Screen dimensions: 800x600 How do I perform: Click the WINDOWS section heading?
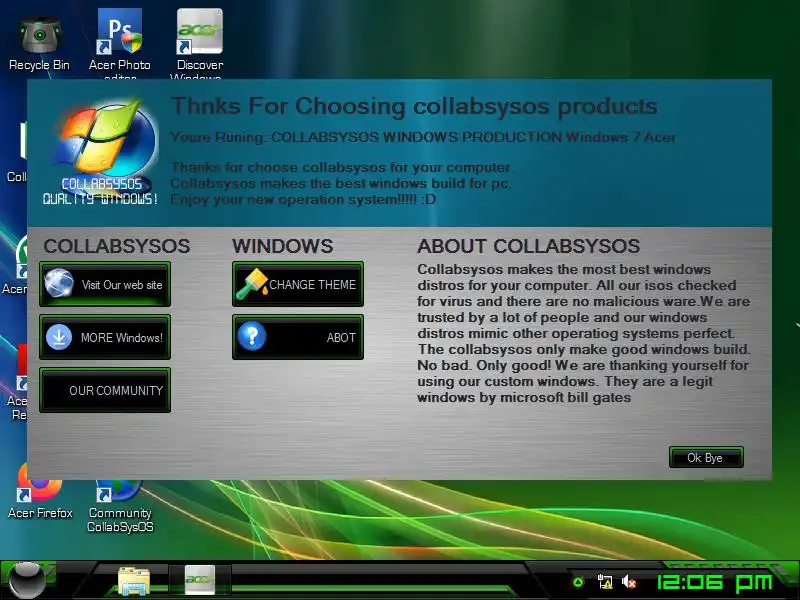click(x=283, y=246)
